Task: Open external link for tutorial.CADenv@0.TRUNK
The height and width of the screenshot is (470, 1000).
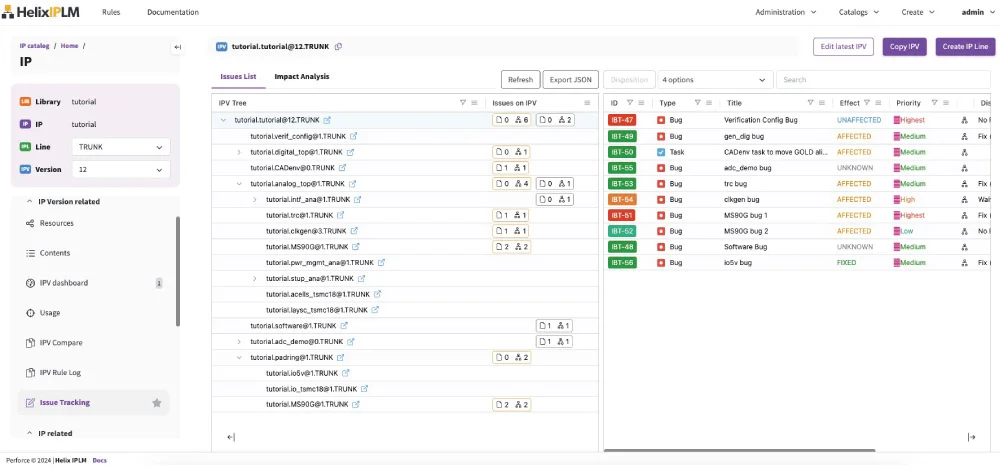Action: pos(342,168)
